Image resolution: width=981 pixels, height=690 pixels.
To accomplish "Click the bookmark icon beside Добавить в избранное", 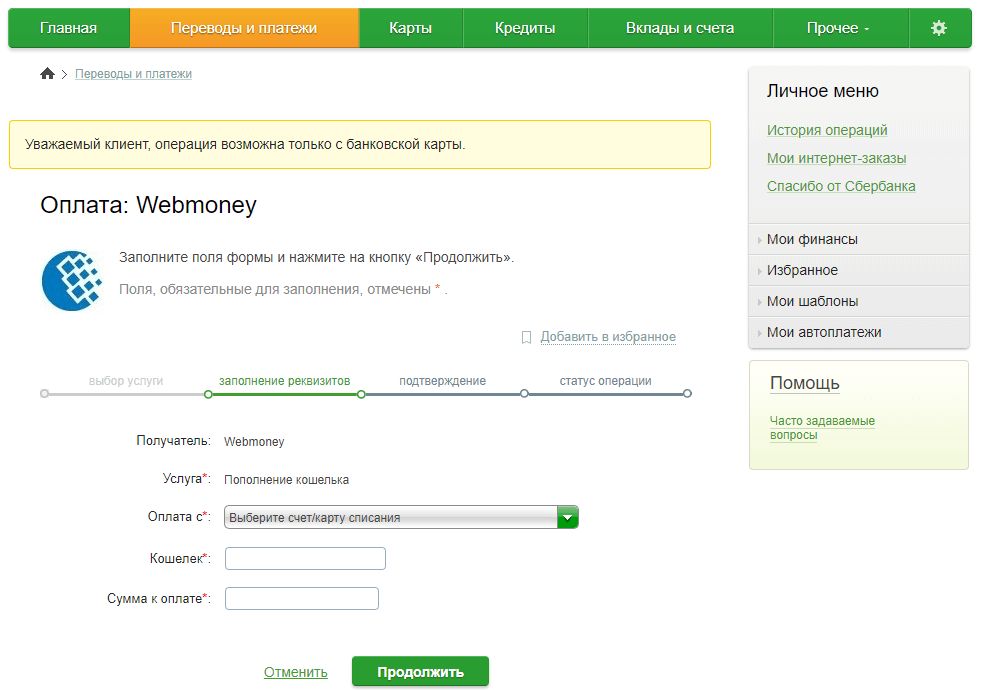I will (527, 337).
